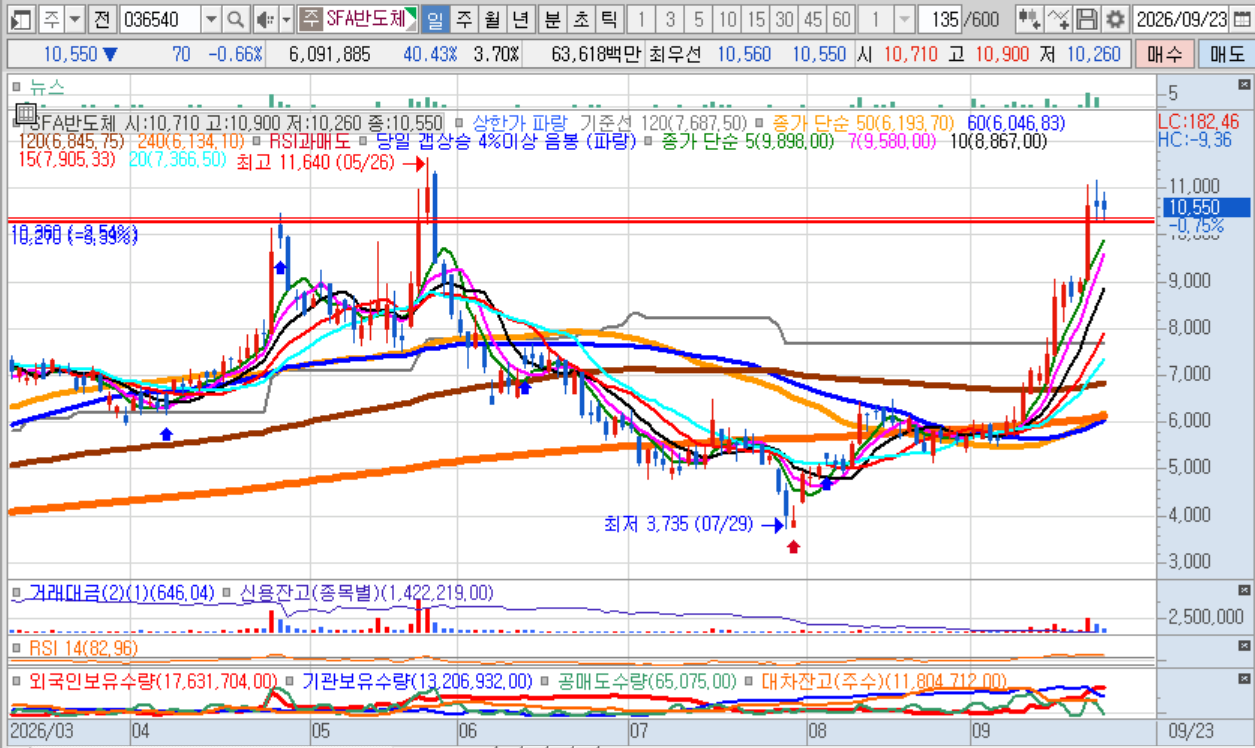Screen dimensions: 1255x748
Task: Expand the dropdown arrow next to the speaker icon
Action: click(x=287, y=19)
